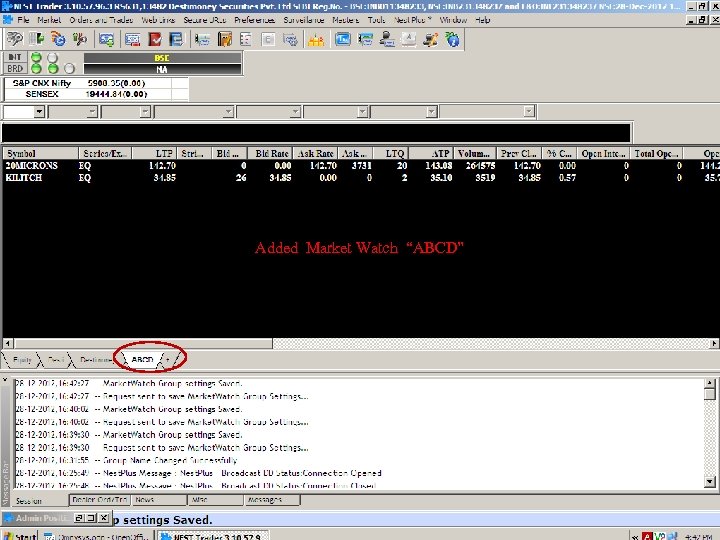Click the checklist toolbar icon
720x540 pixels.
click(x=246, y=39)
